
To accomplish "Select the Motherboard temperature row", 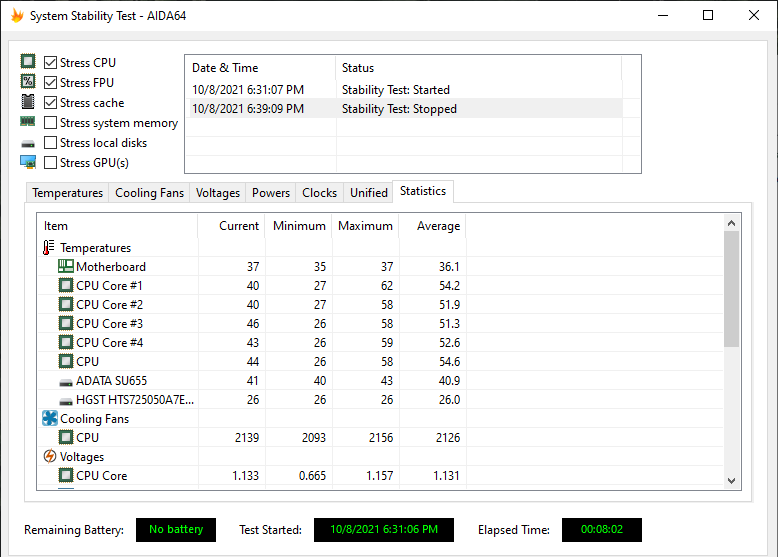I will tap(380, 266).
